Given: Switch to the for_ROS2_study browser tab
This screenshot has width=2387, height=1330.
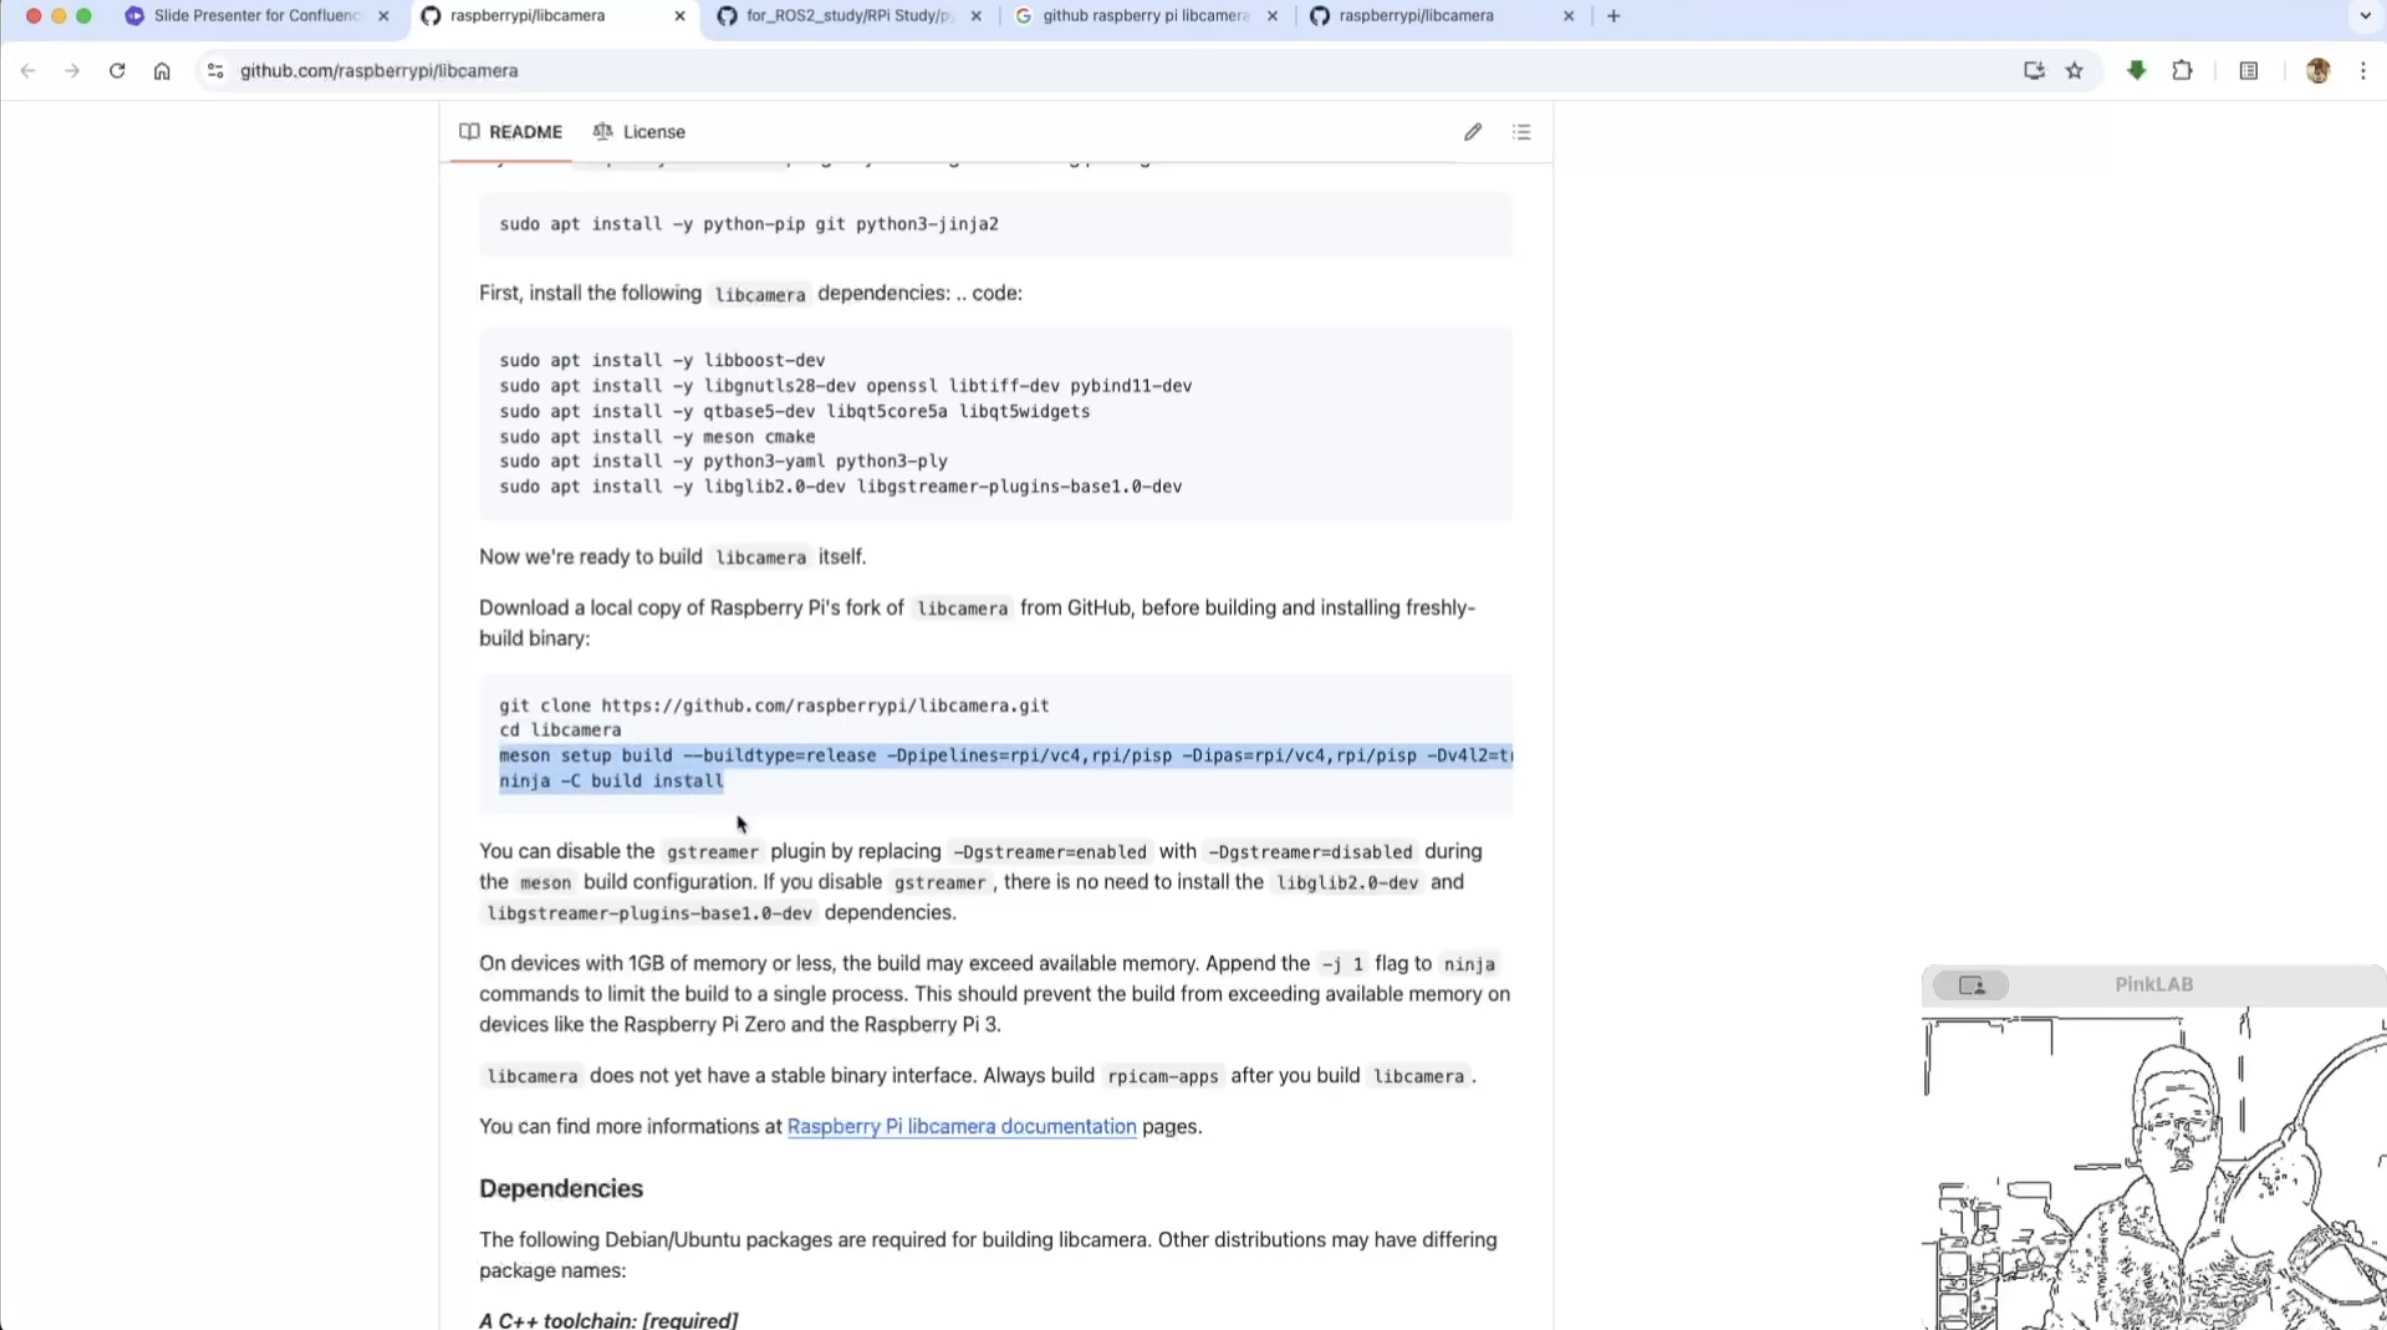Looking at the screenshot, I should (x=848, y=16).
